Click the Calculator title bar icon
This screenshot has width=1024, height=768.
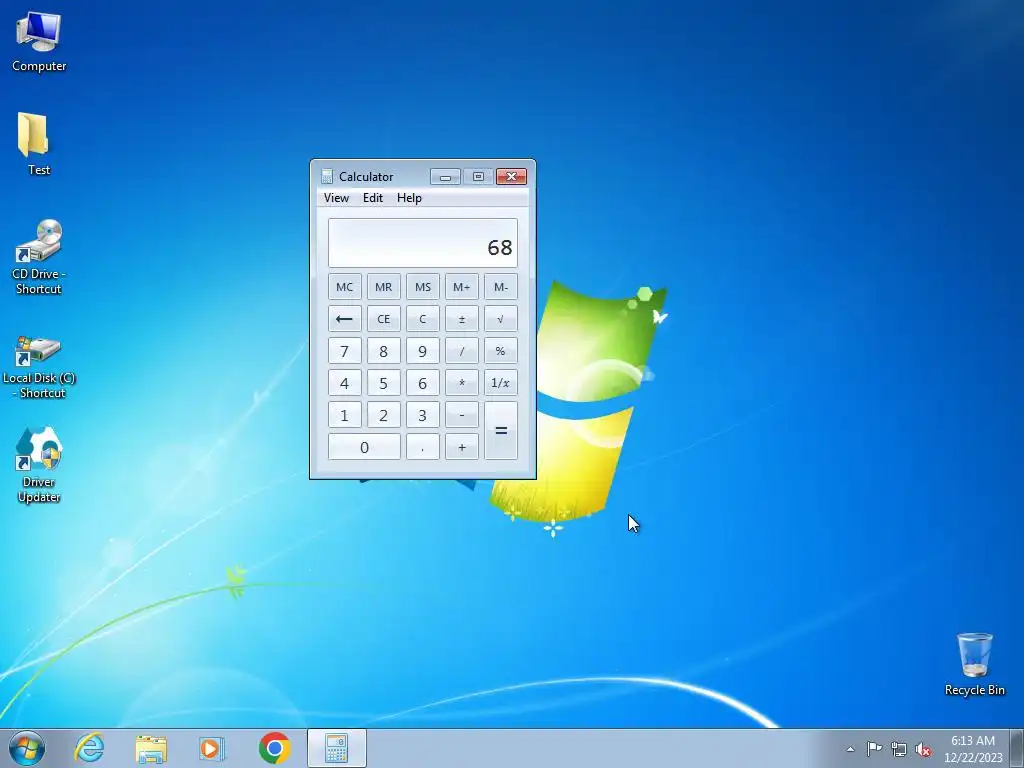327,176
